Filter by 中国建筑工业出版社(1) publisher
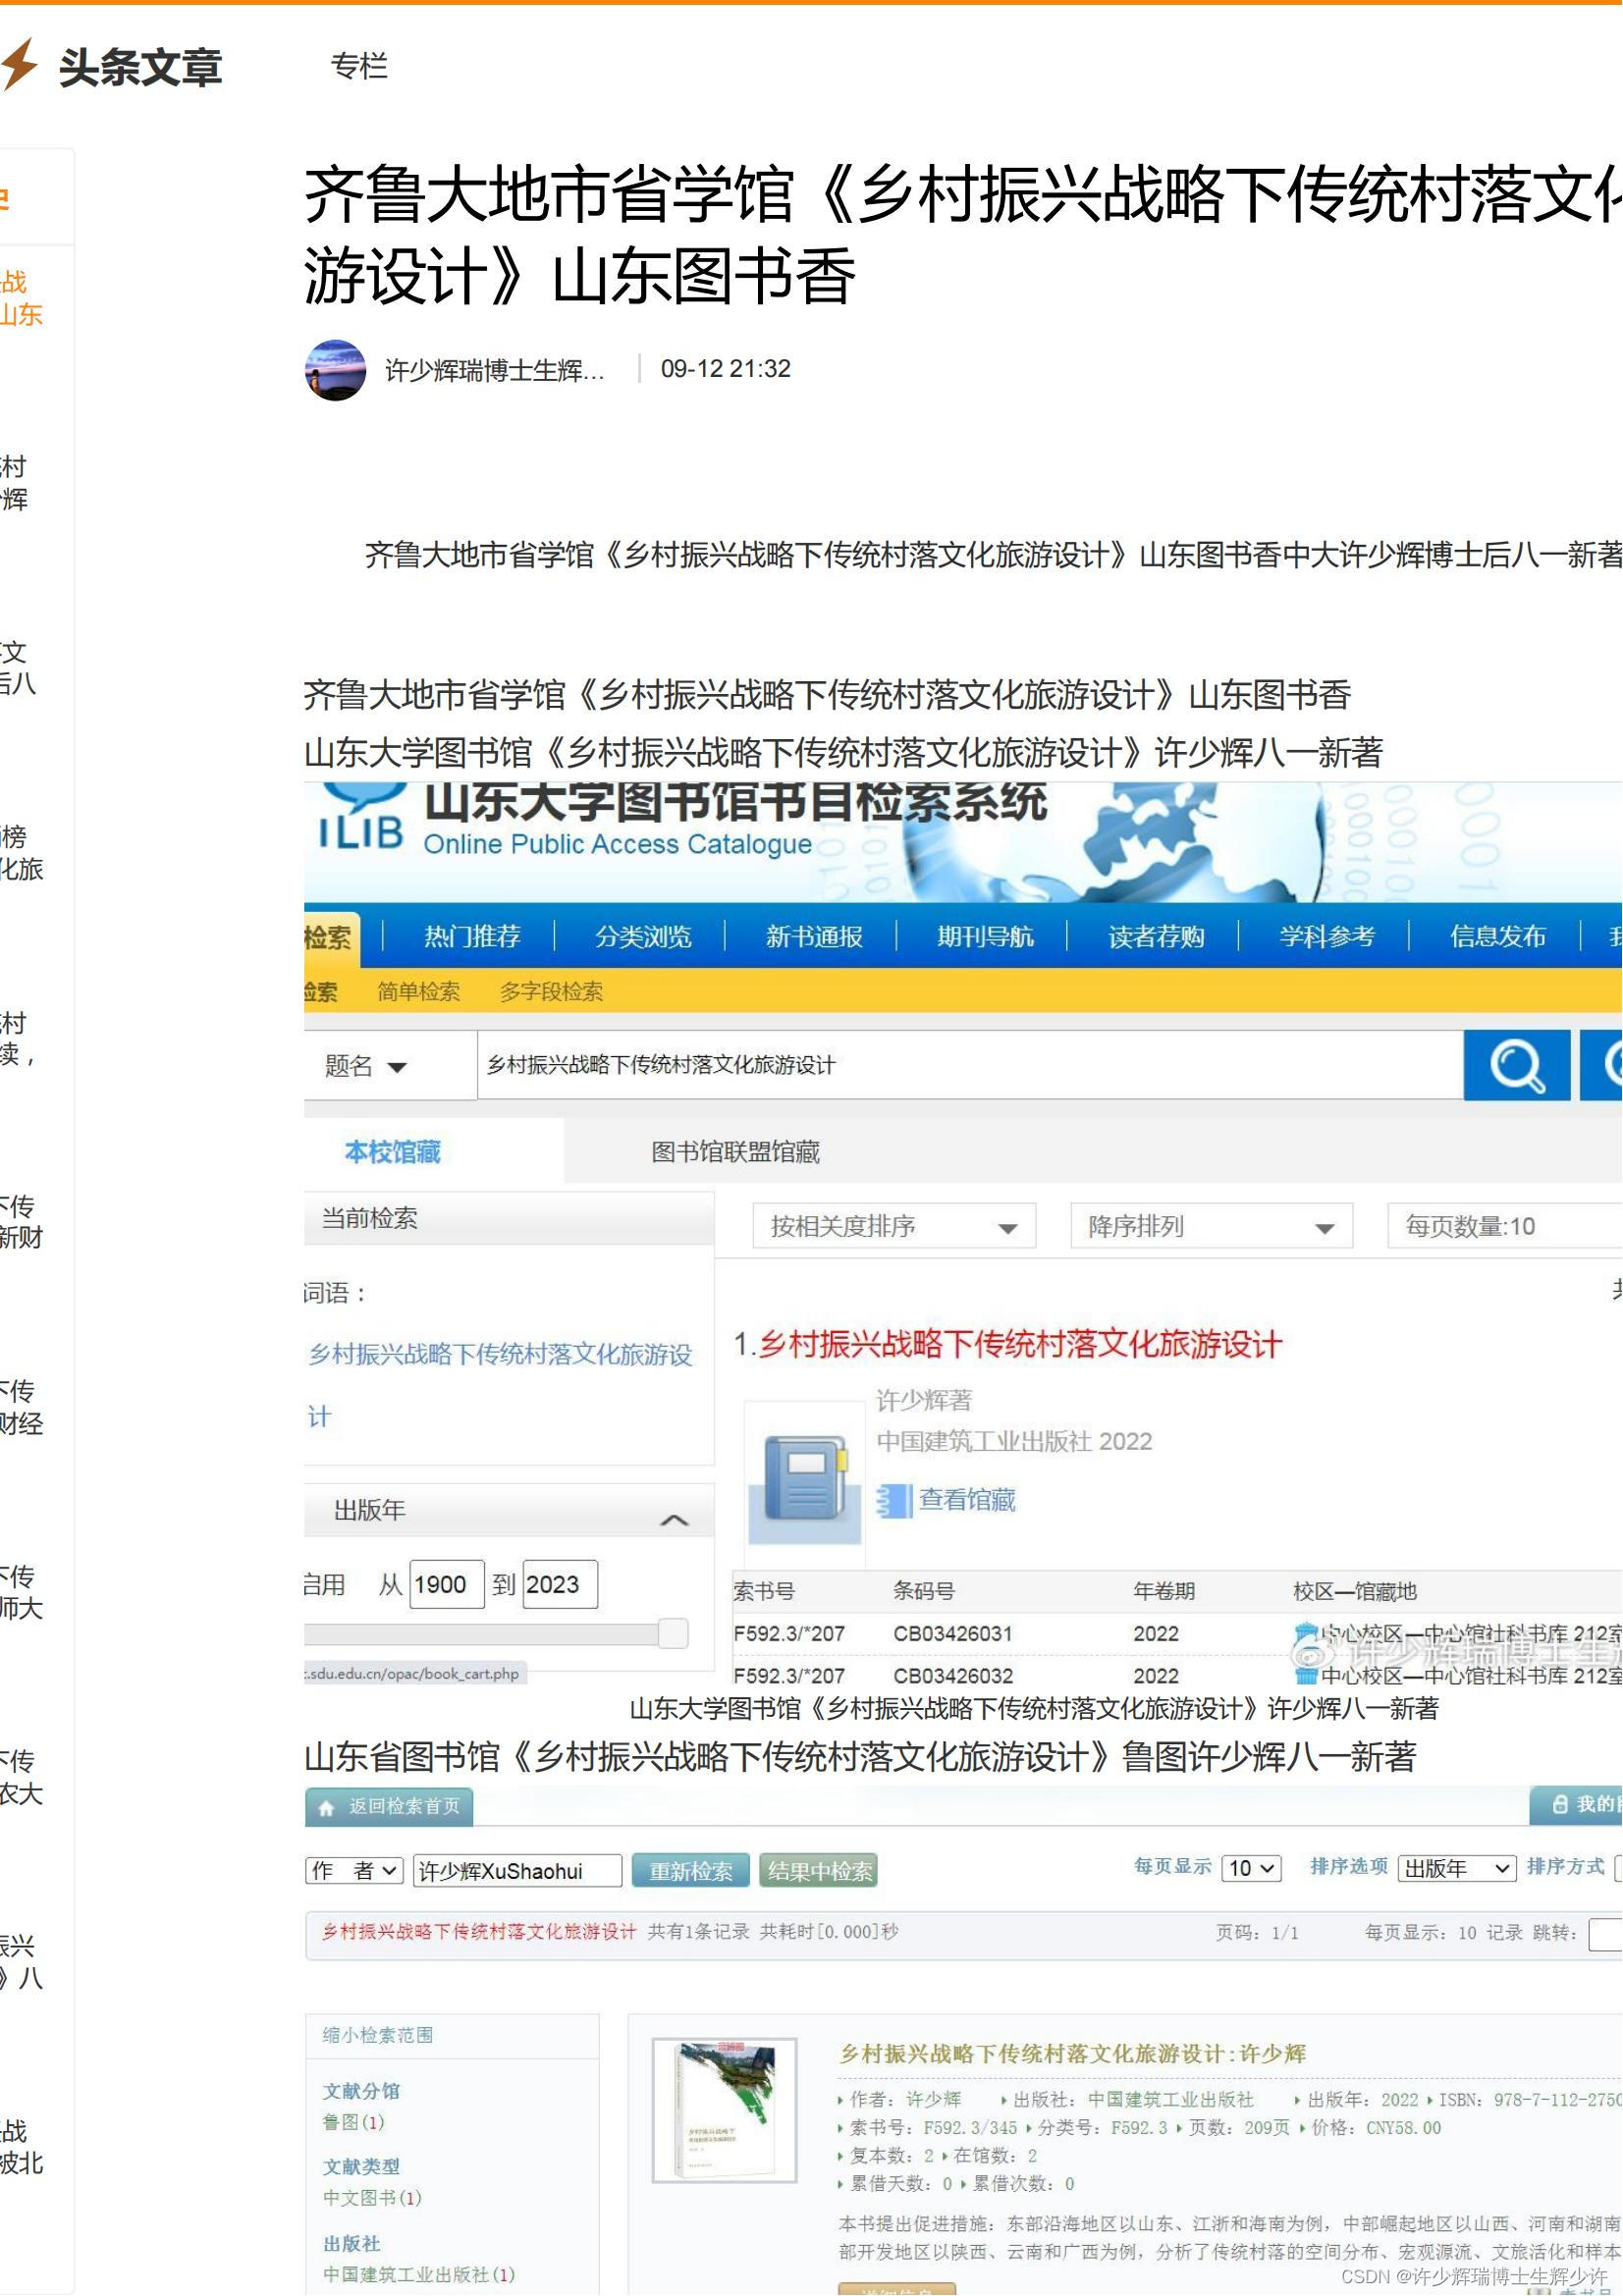1623x2296 pixels. (x=418, y=2275)
